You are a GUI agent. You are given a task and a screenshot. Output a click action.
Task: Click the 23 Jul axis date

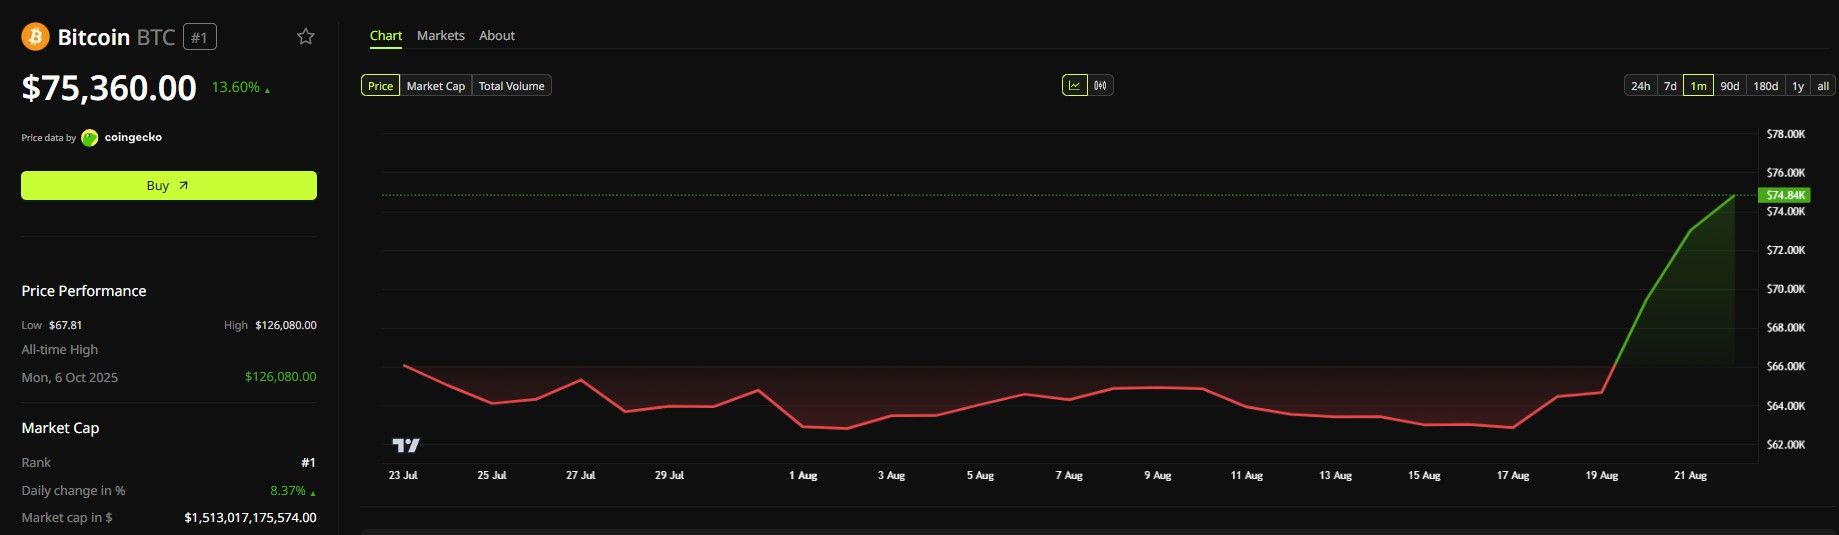[403, 476]
